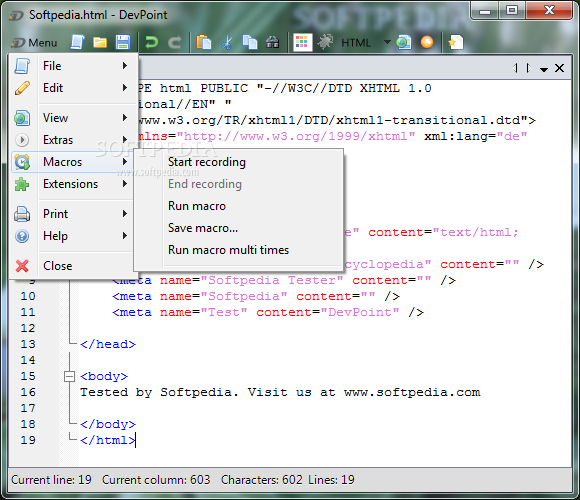Screen dimensions: 580x500
Task: Open the tab list dropdown arrow
Action: pos(543,69)
